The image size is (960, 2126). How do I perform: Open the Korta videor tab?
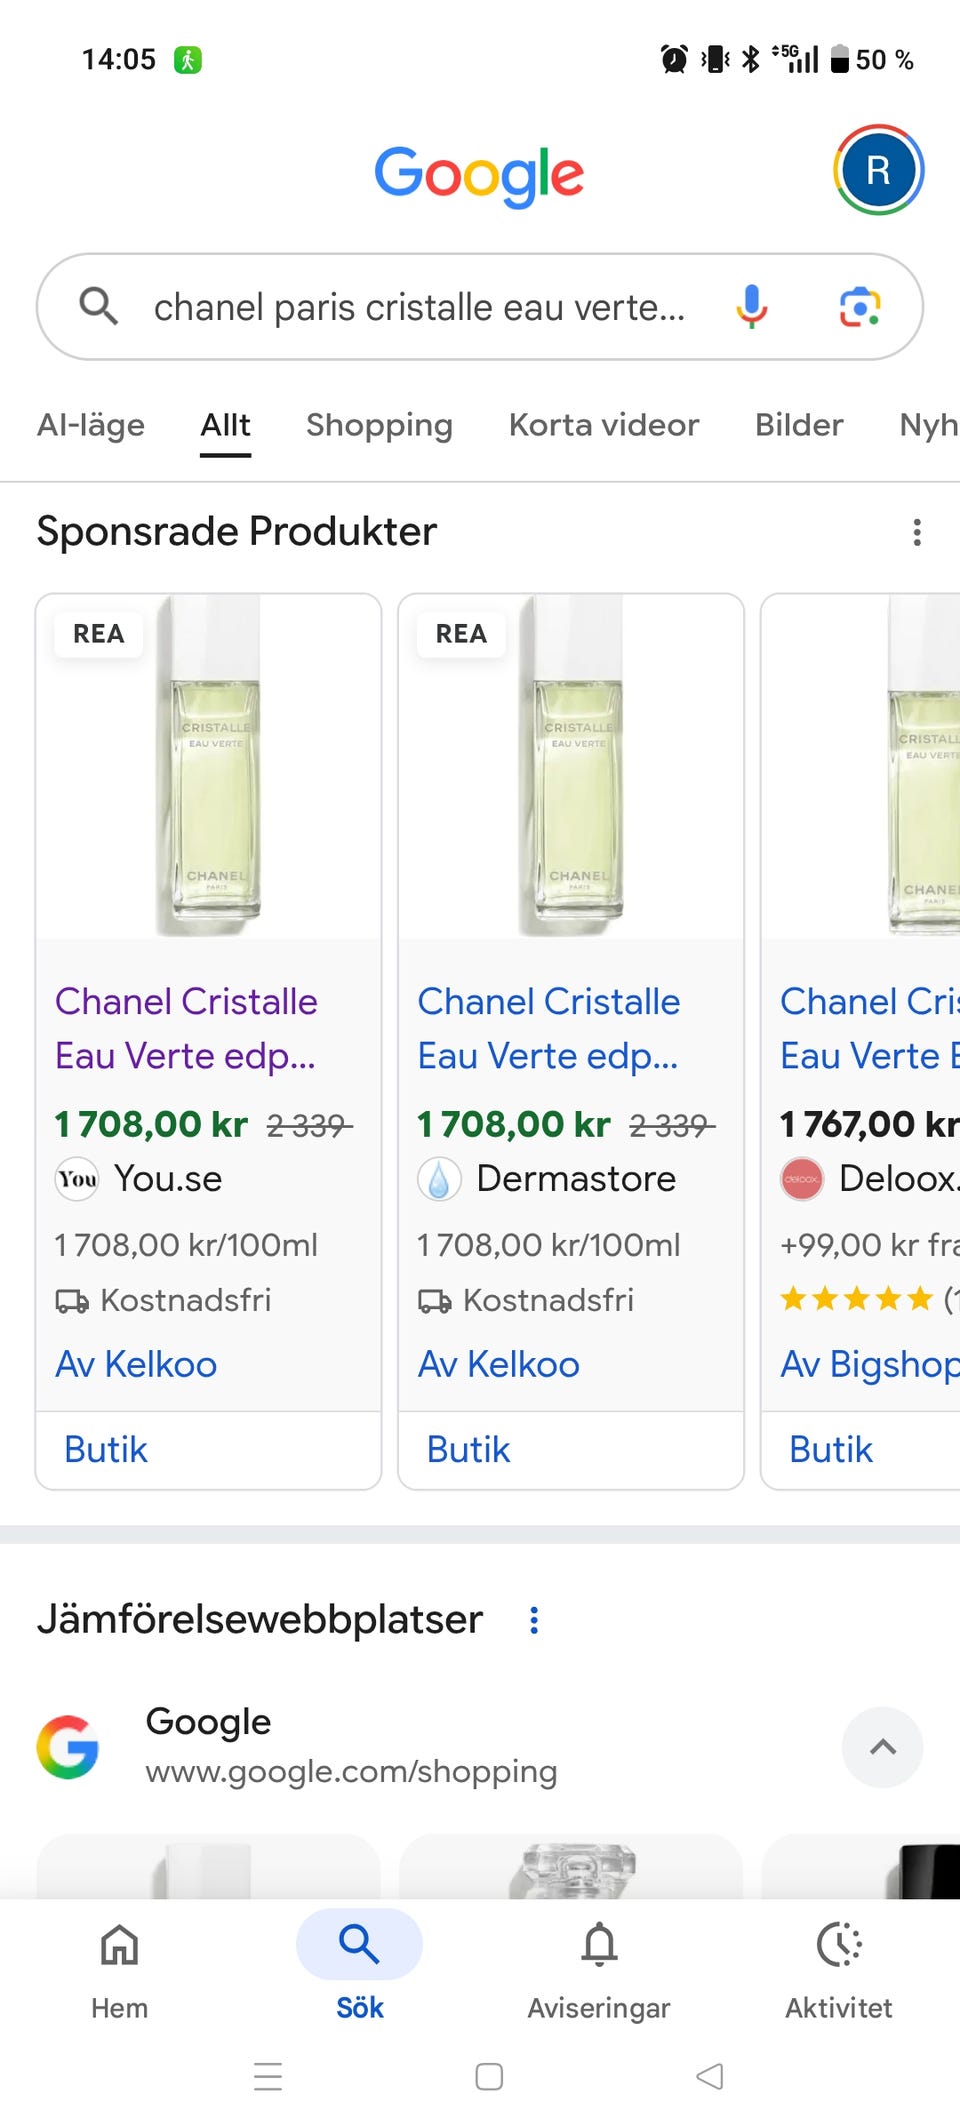(x=604, y=425)
